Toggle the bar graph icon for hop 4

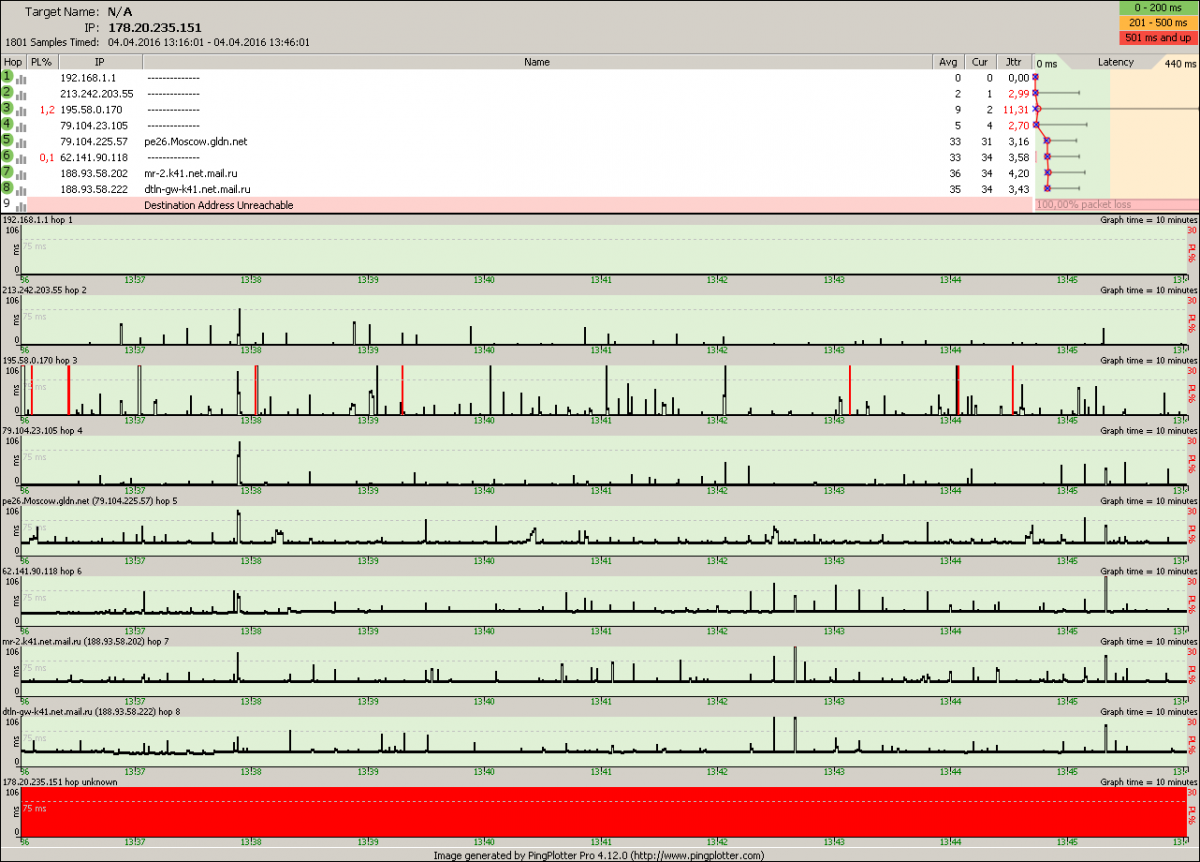(21, 126)
